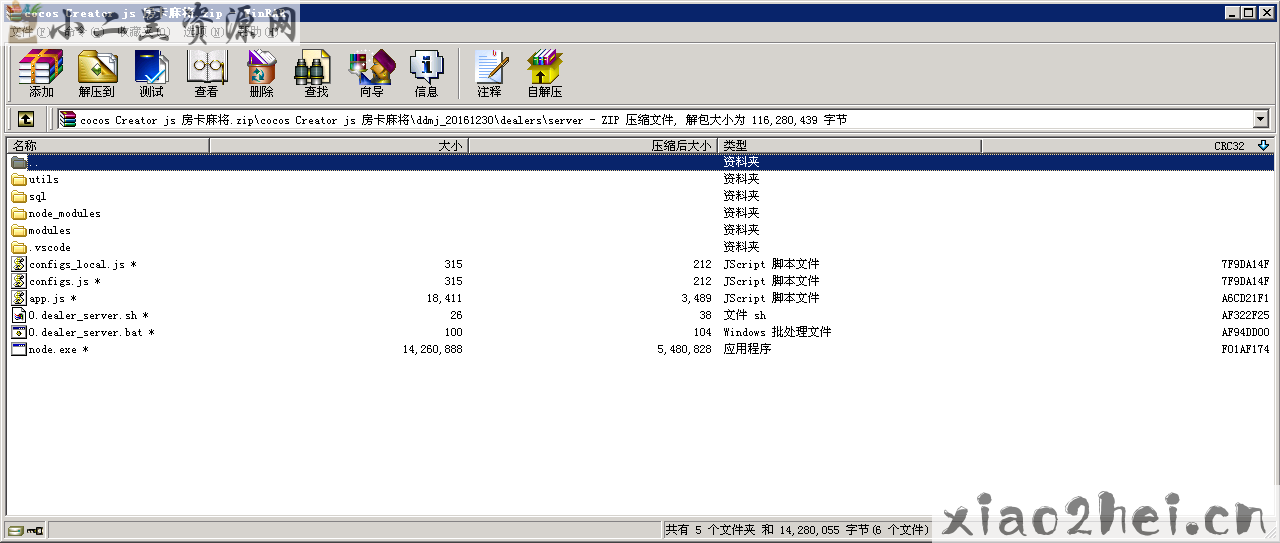Viewport: 1280px width, 543px height.
Task: Click the 0.dealer_server.bat batch file icon
Action: pos(19,332)
